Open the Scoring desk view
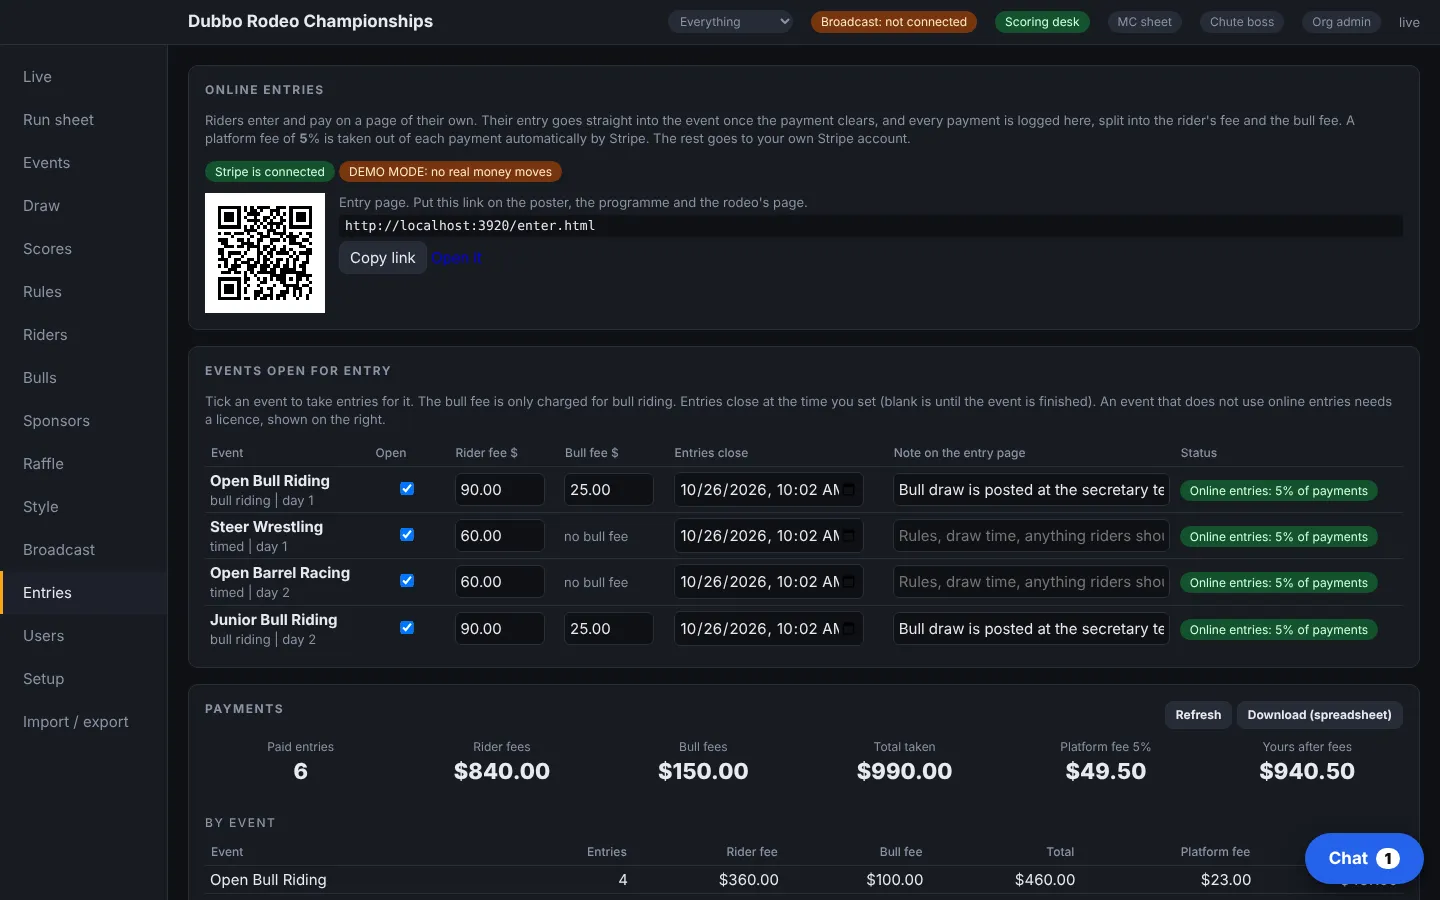Viewport: 1440px width, 900px height. (x=1042, y=22)
